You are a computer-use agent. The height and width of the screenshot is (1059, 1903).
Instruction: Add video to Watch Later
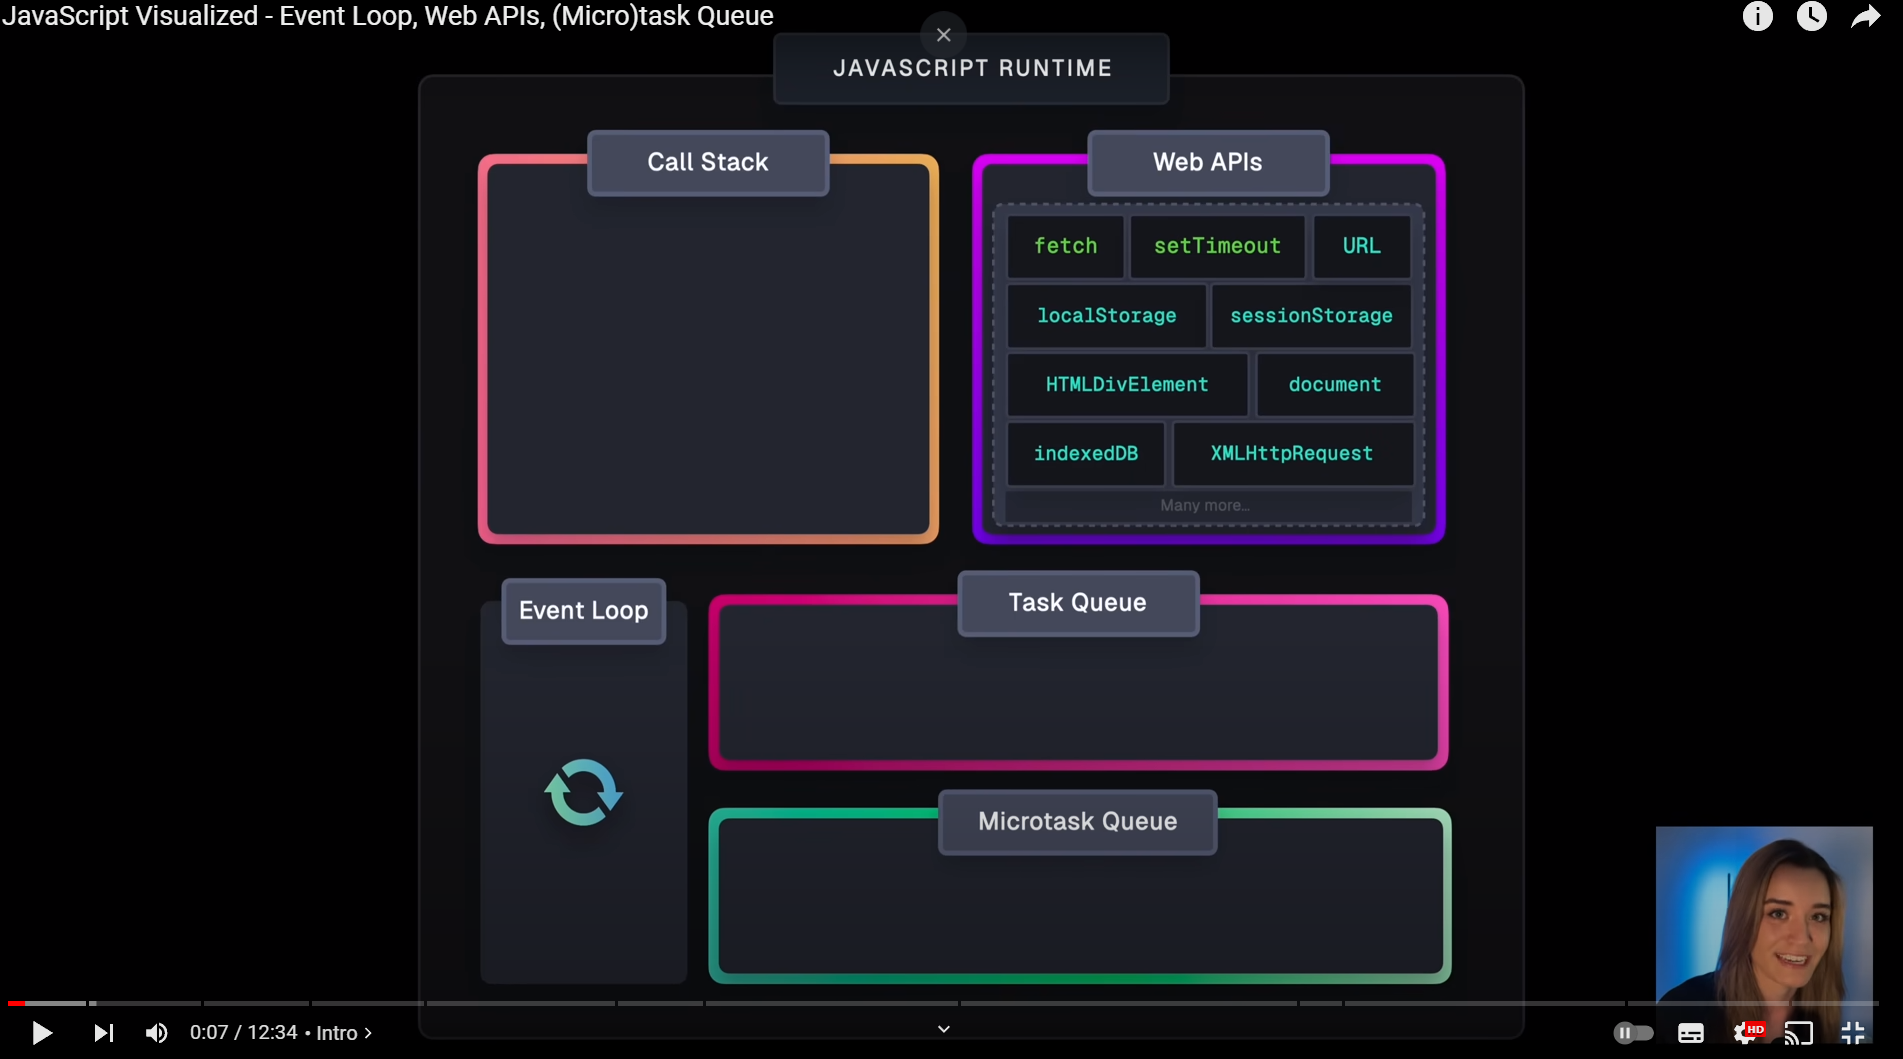pyautogui.click(x=1811, y=16)
